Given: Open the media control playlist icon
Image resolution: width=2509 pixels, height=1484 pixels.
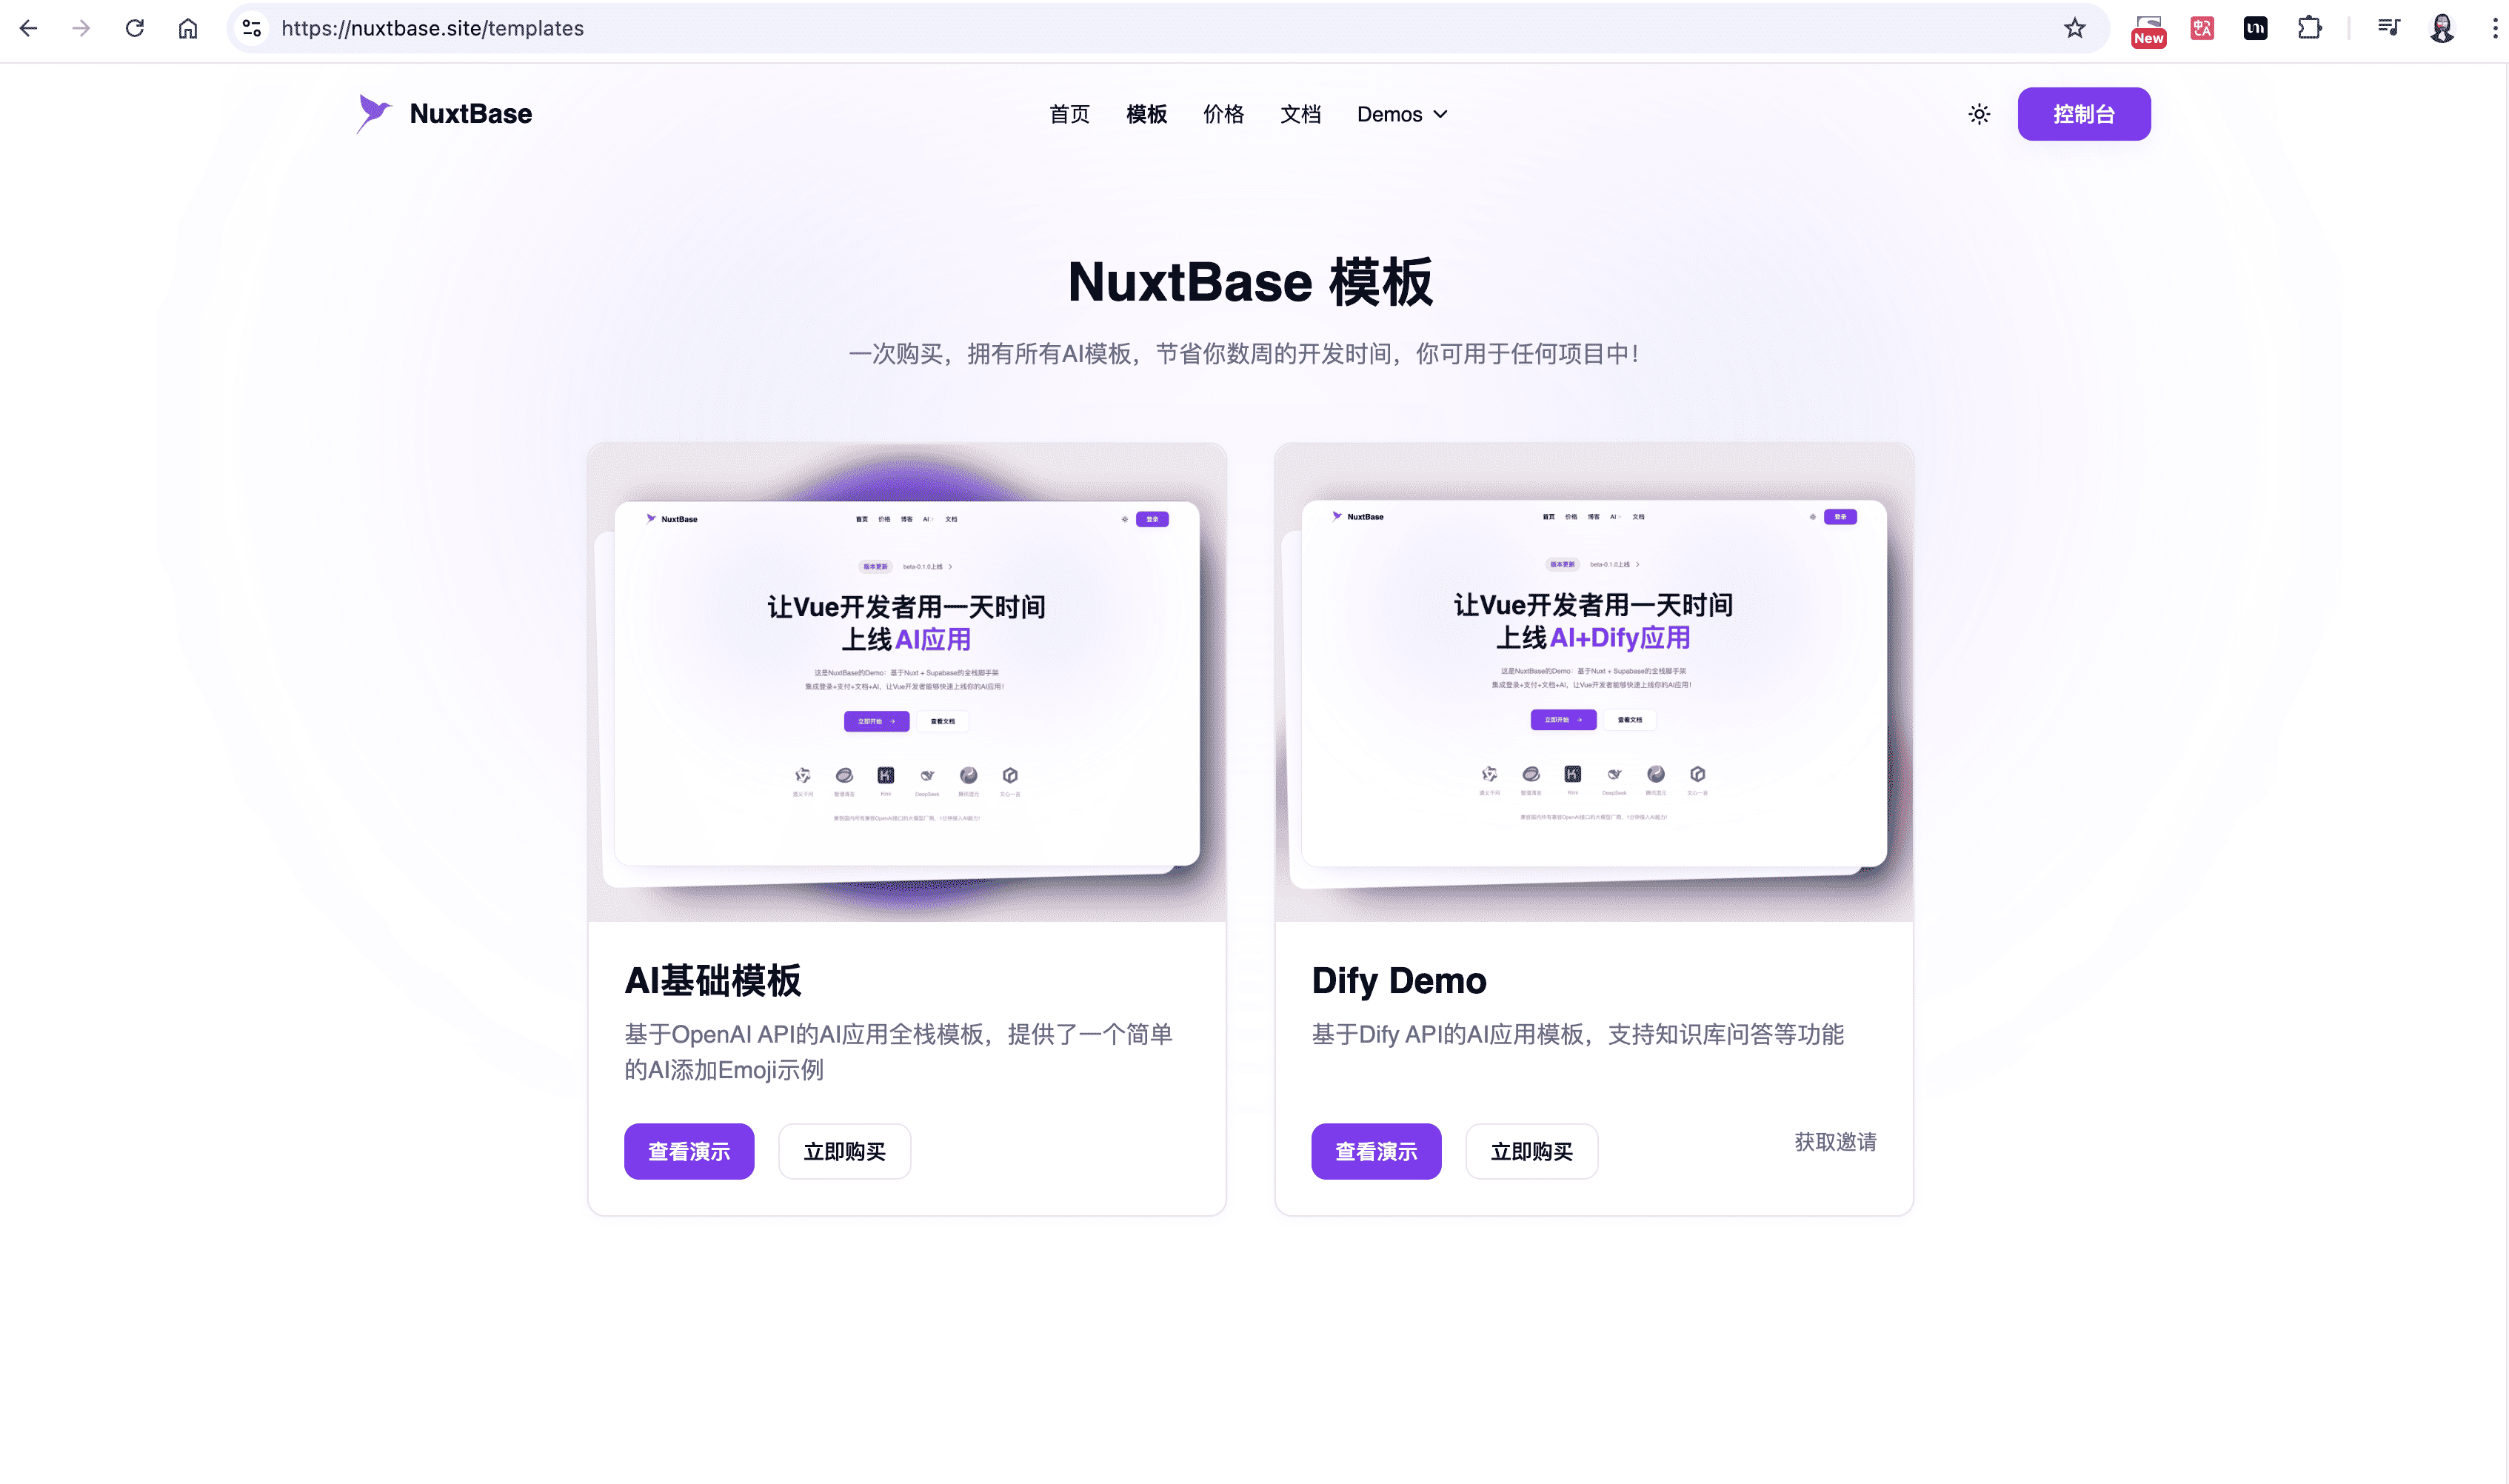Looking at the screenshot, I should pos(2389,28).
